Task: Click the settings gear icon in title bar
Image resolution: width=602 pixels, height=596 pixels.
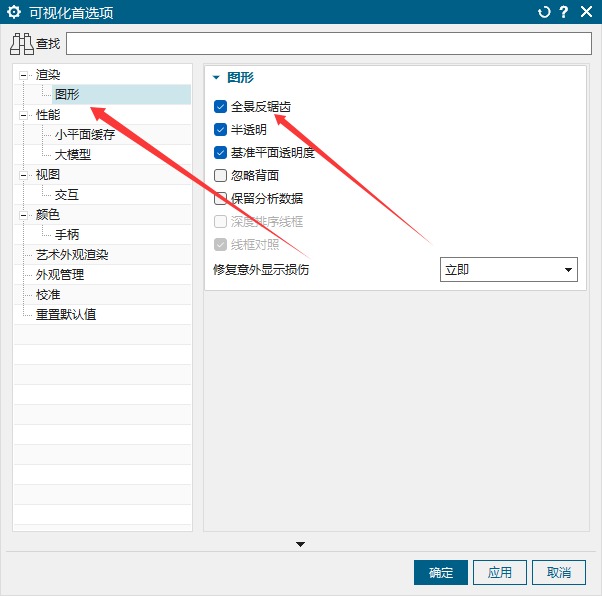Action: pos(14,12)
